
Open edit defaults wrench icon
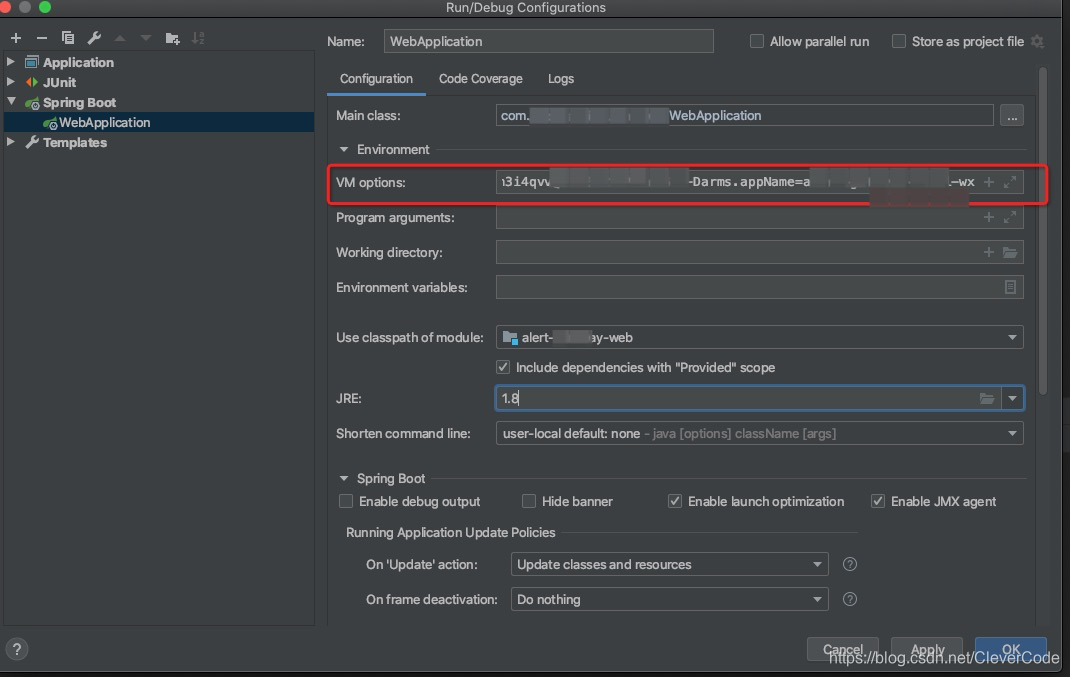click(94, 38)
